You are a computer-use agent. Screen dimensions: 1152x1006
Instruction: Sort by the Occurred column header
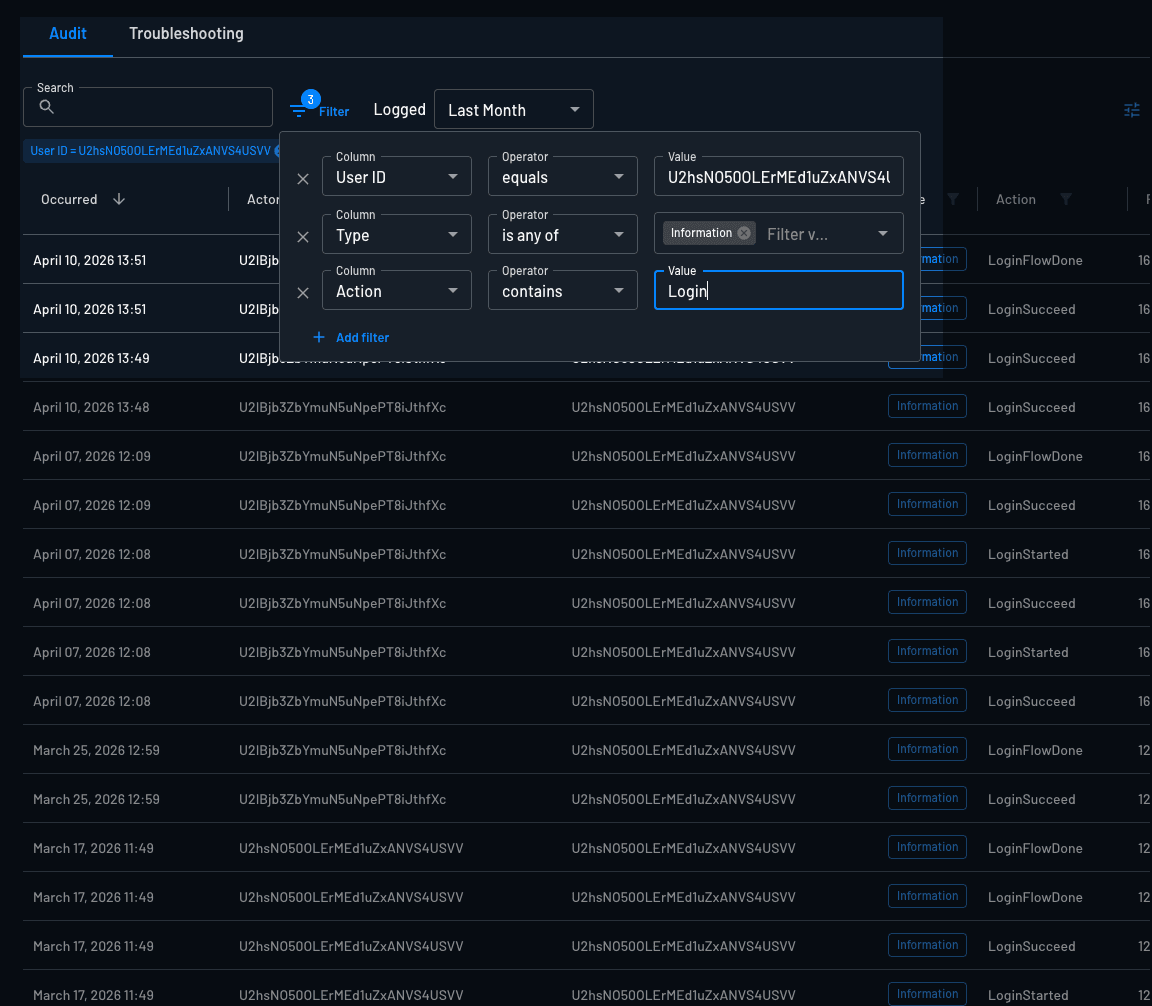[x=69, y=200]
